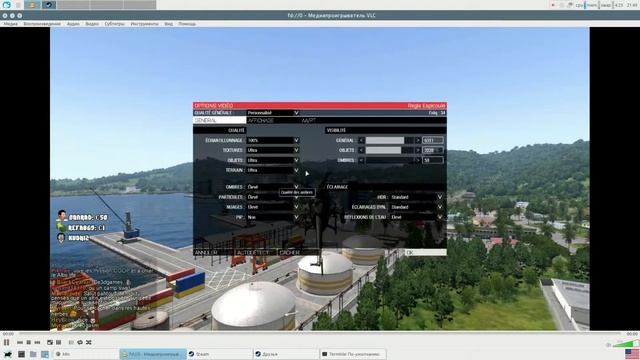Click the Objets visibility slider bar

point(389,150)
